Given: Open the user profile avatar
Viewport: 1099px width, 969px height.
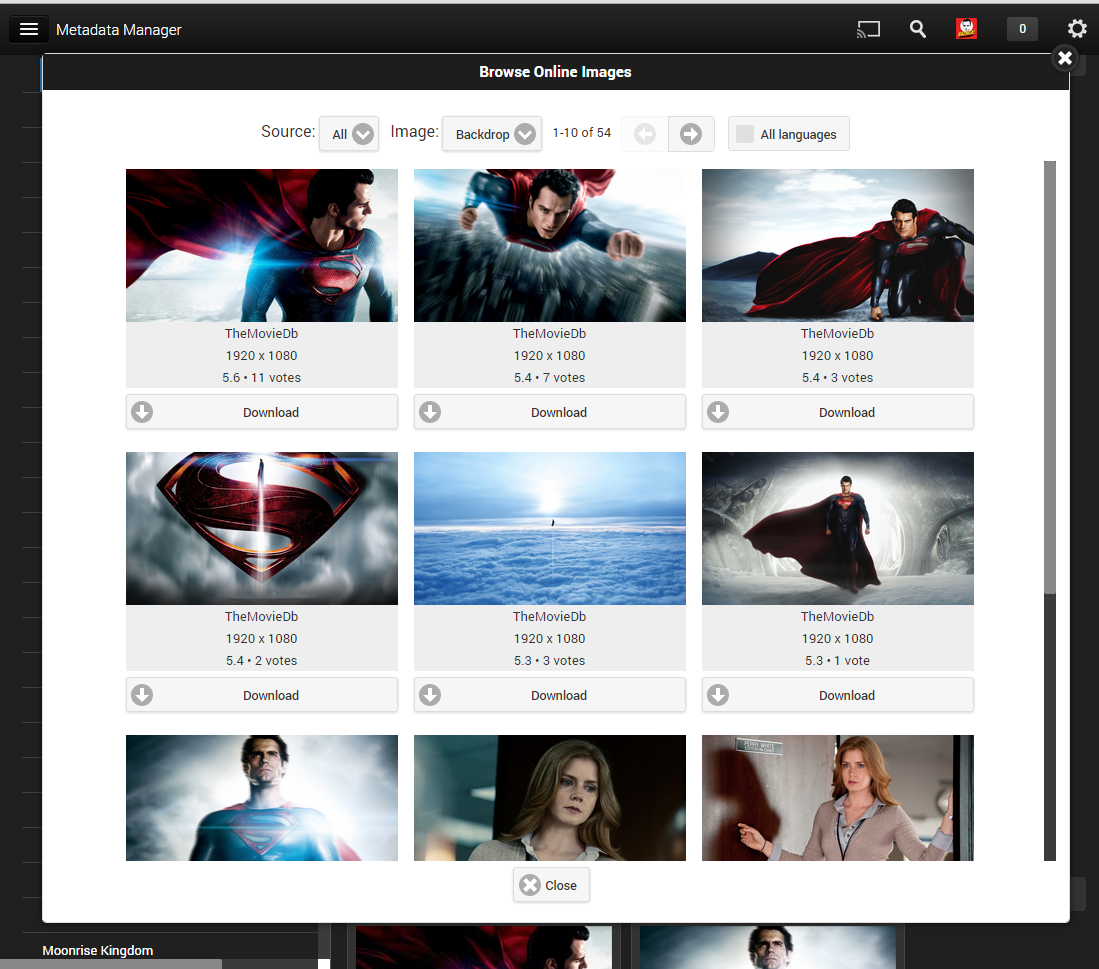Looking at the screenshot, I should tap(967, 29).
